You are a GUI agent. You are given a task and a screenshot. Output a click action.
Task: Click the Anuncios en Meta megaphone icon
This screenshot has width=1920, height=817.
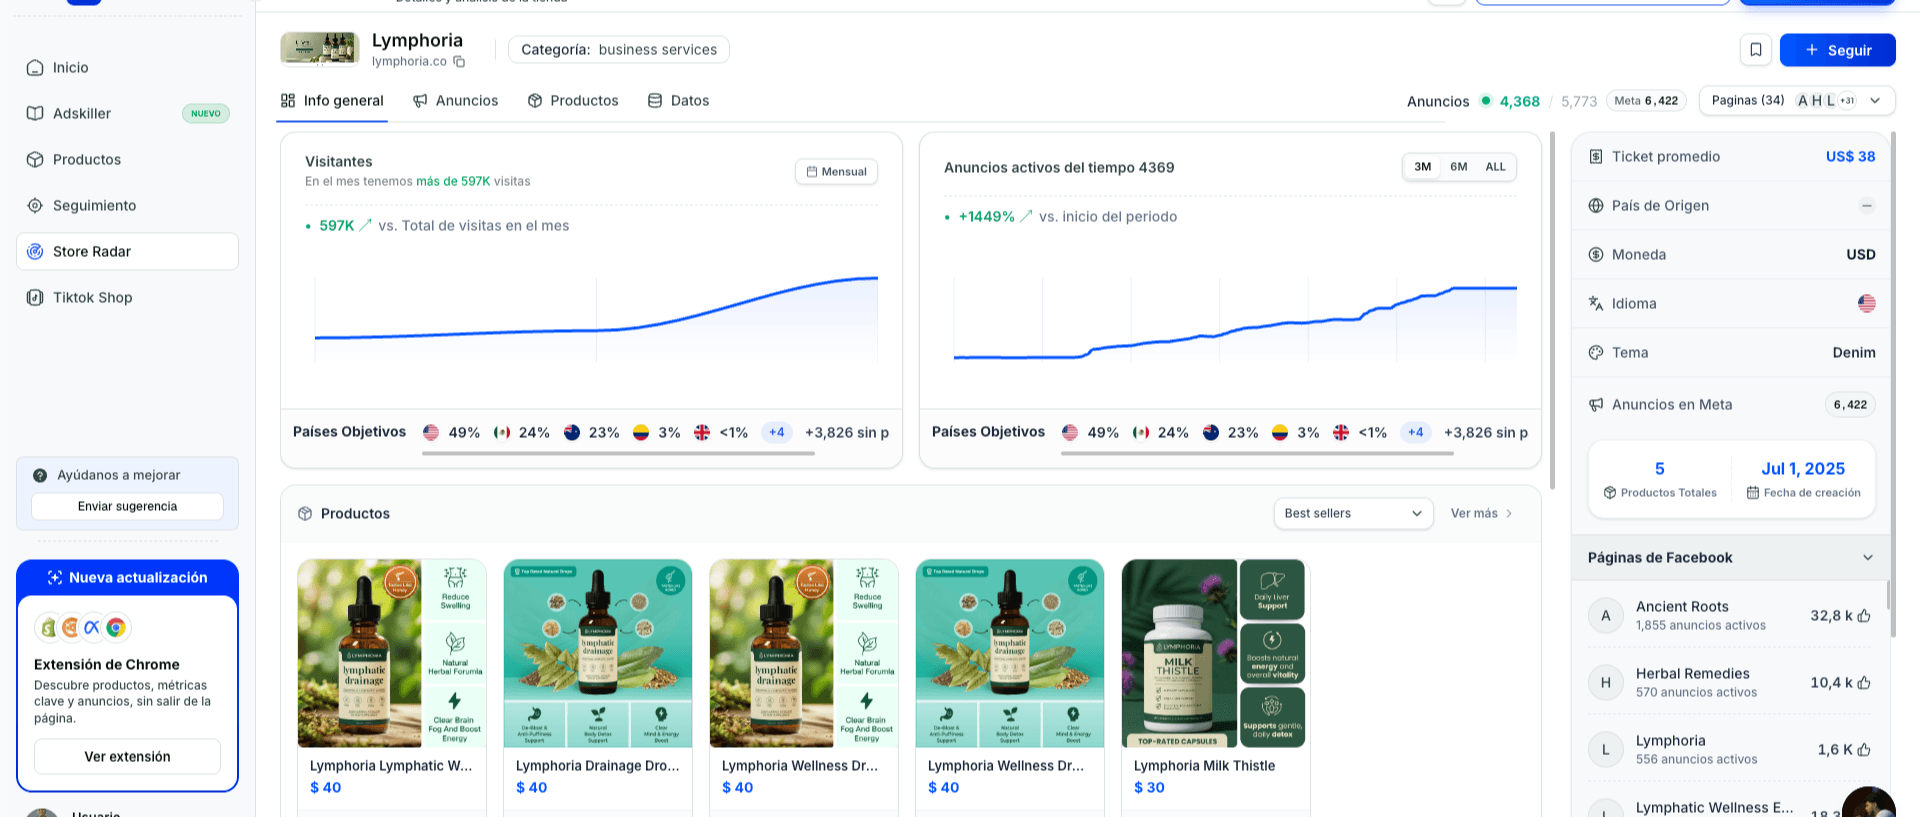(x=1596, y=405)
